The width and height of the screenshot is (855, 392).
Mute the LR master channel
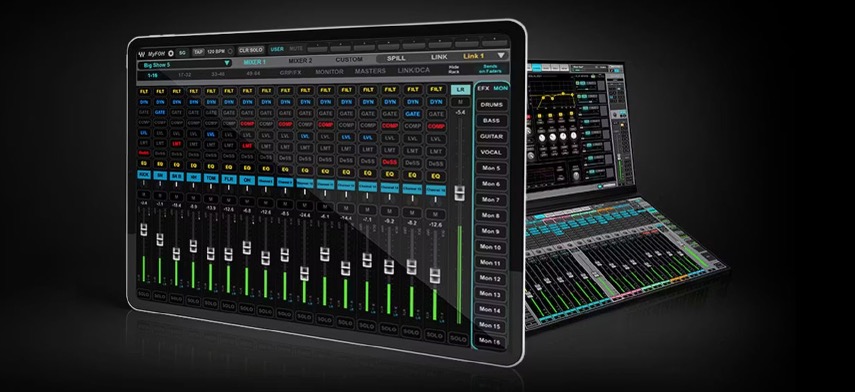point(460,102)
